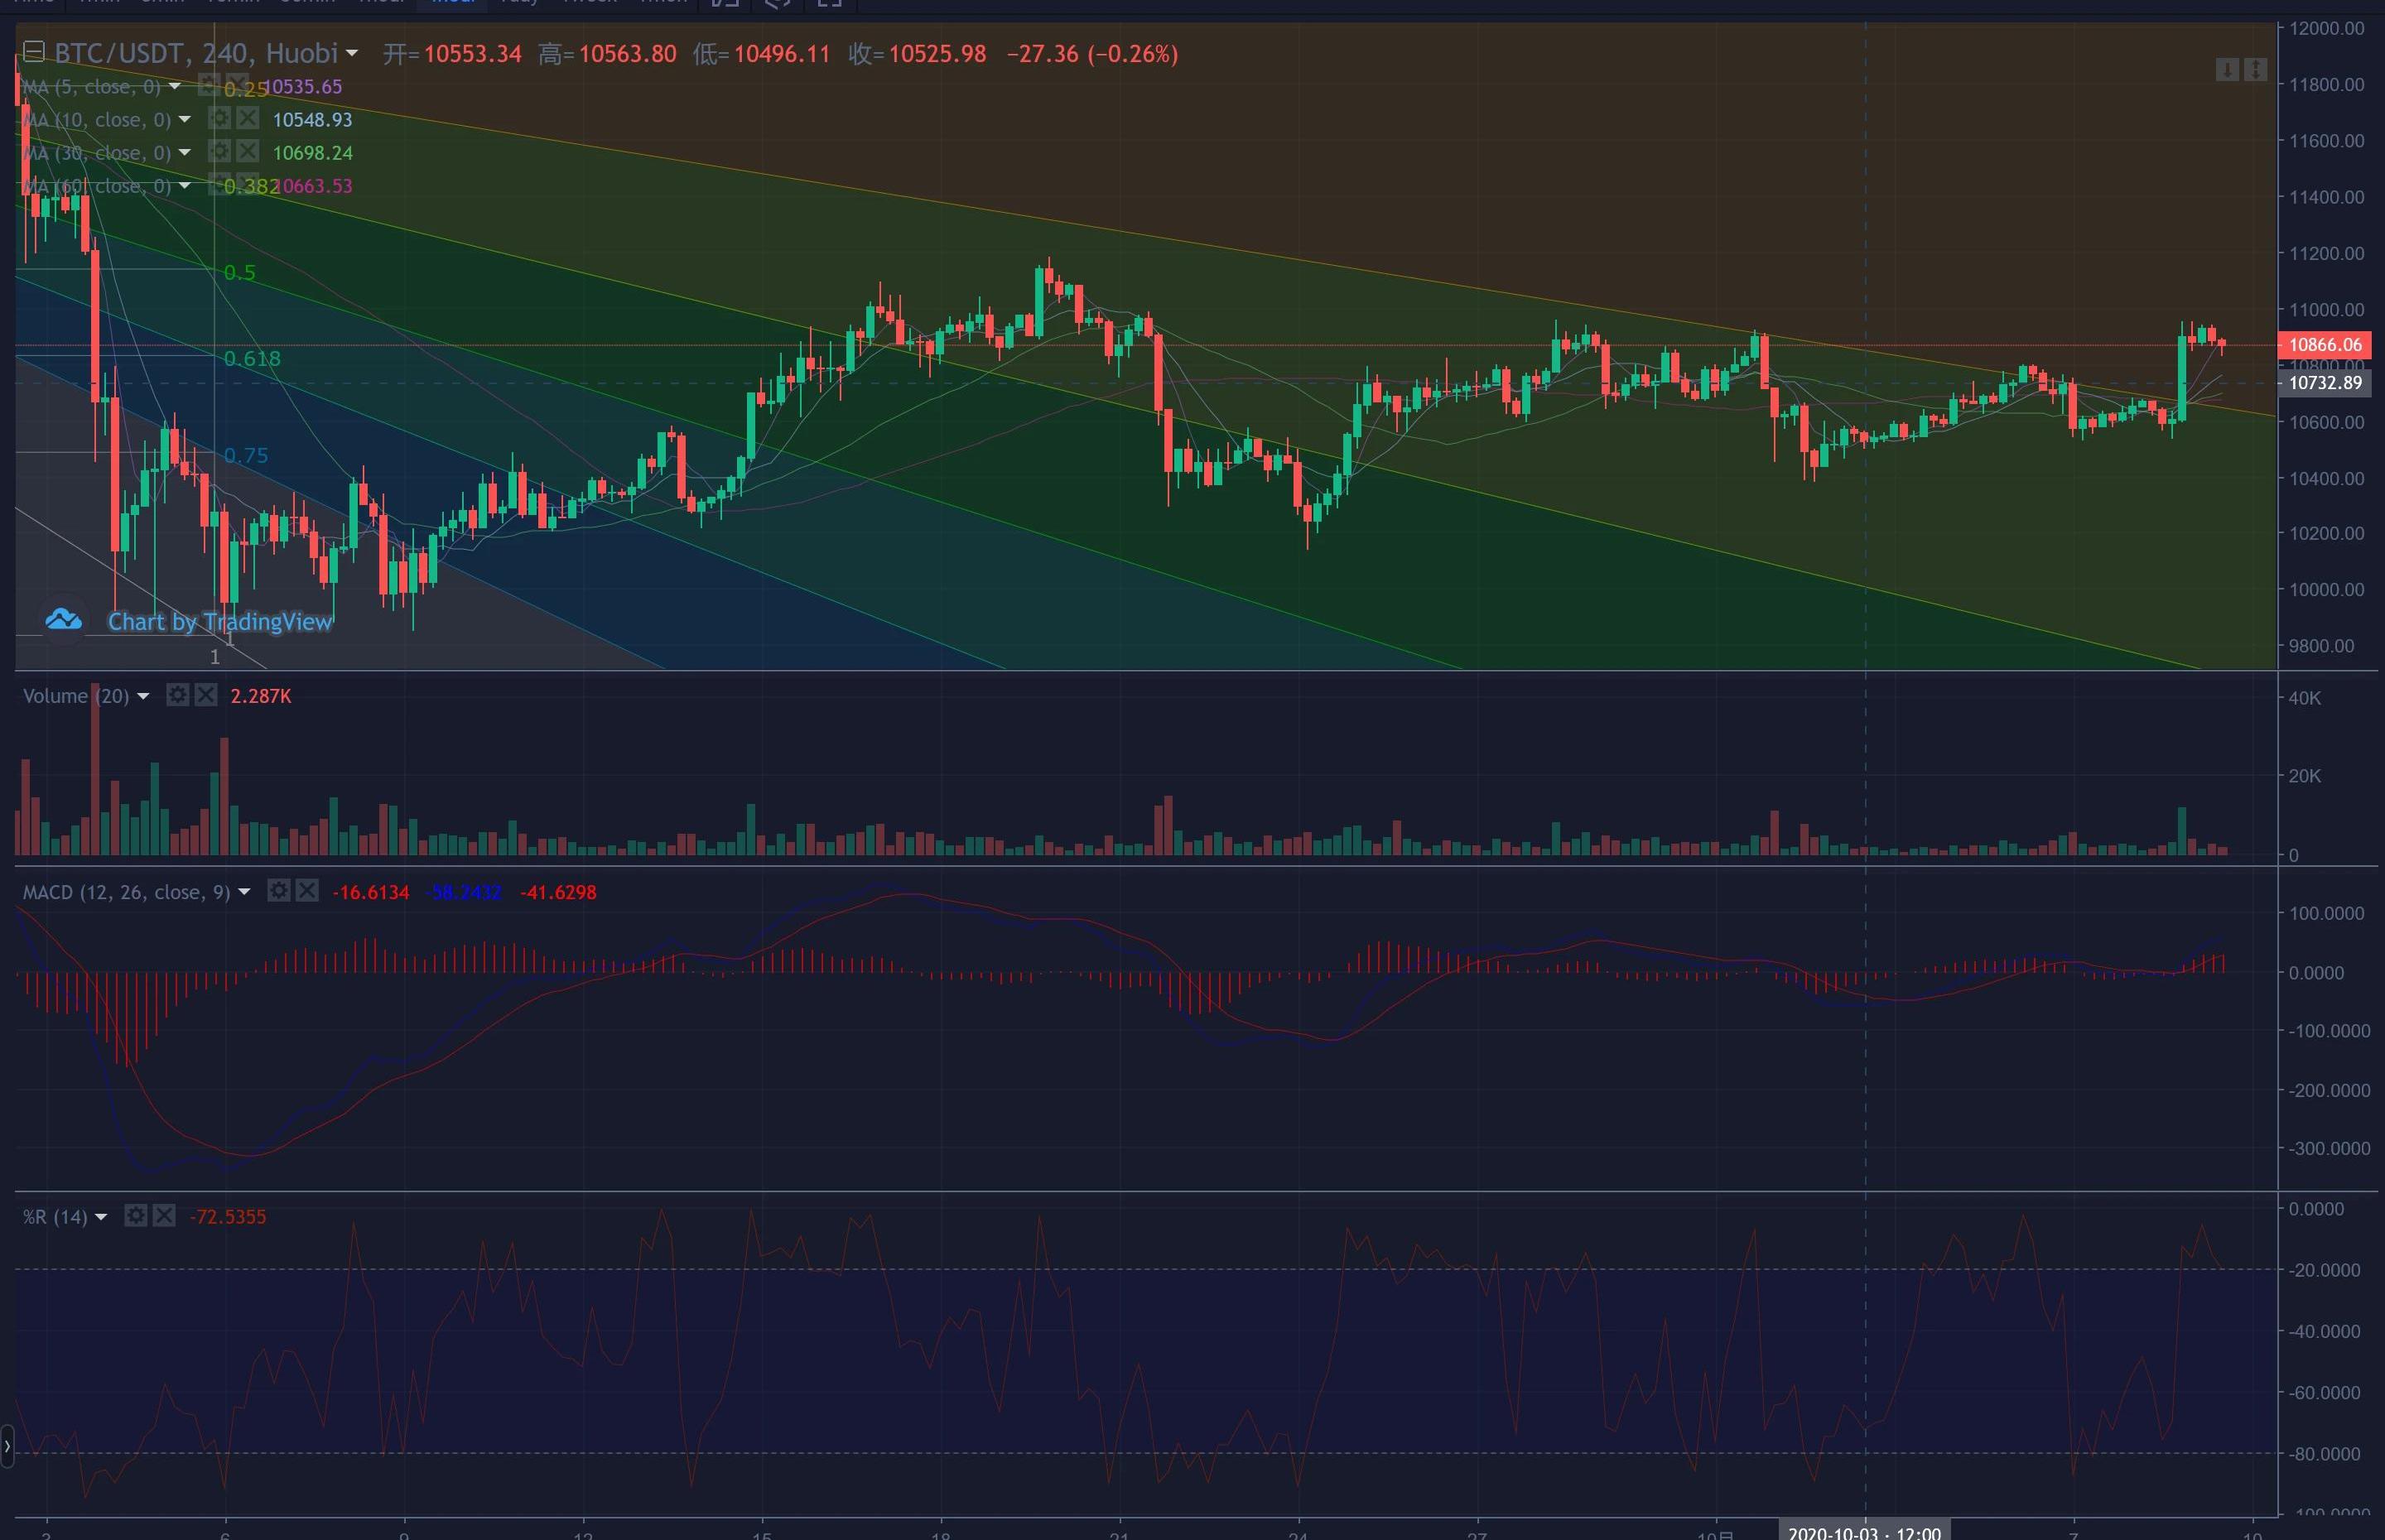Remove the %R indicator
This screenshot has height=1540, width=2385.
[164, 1215]
